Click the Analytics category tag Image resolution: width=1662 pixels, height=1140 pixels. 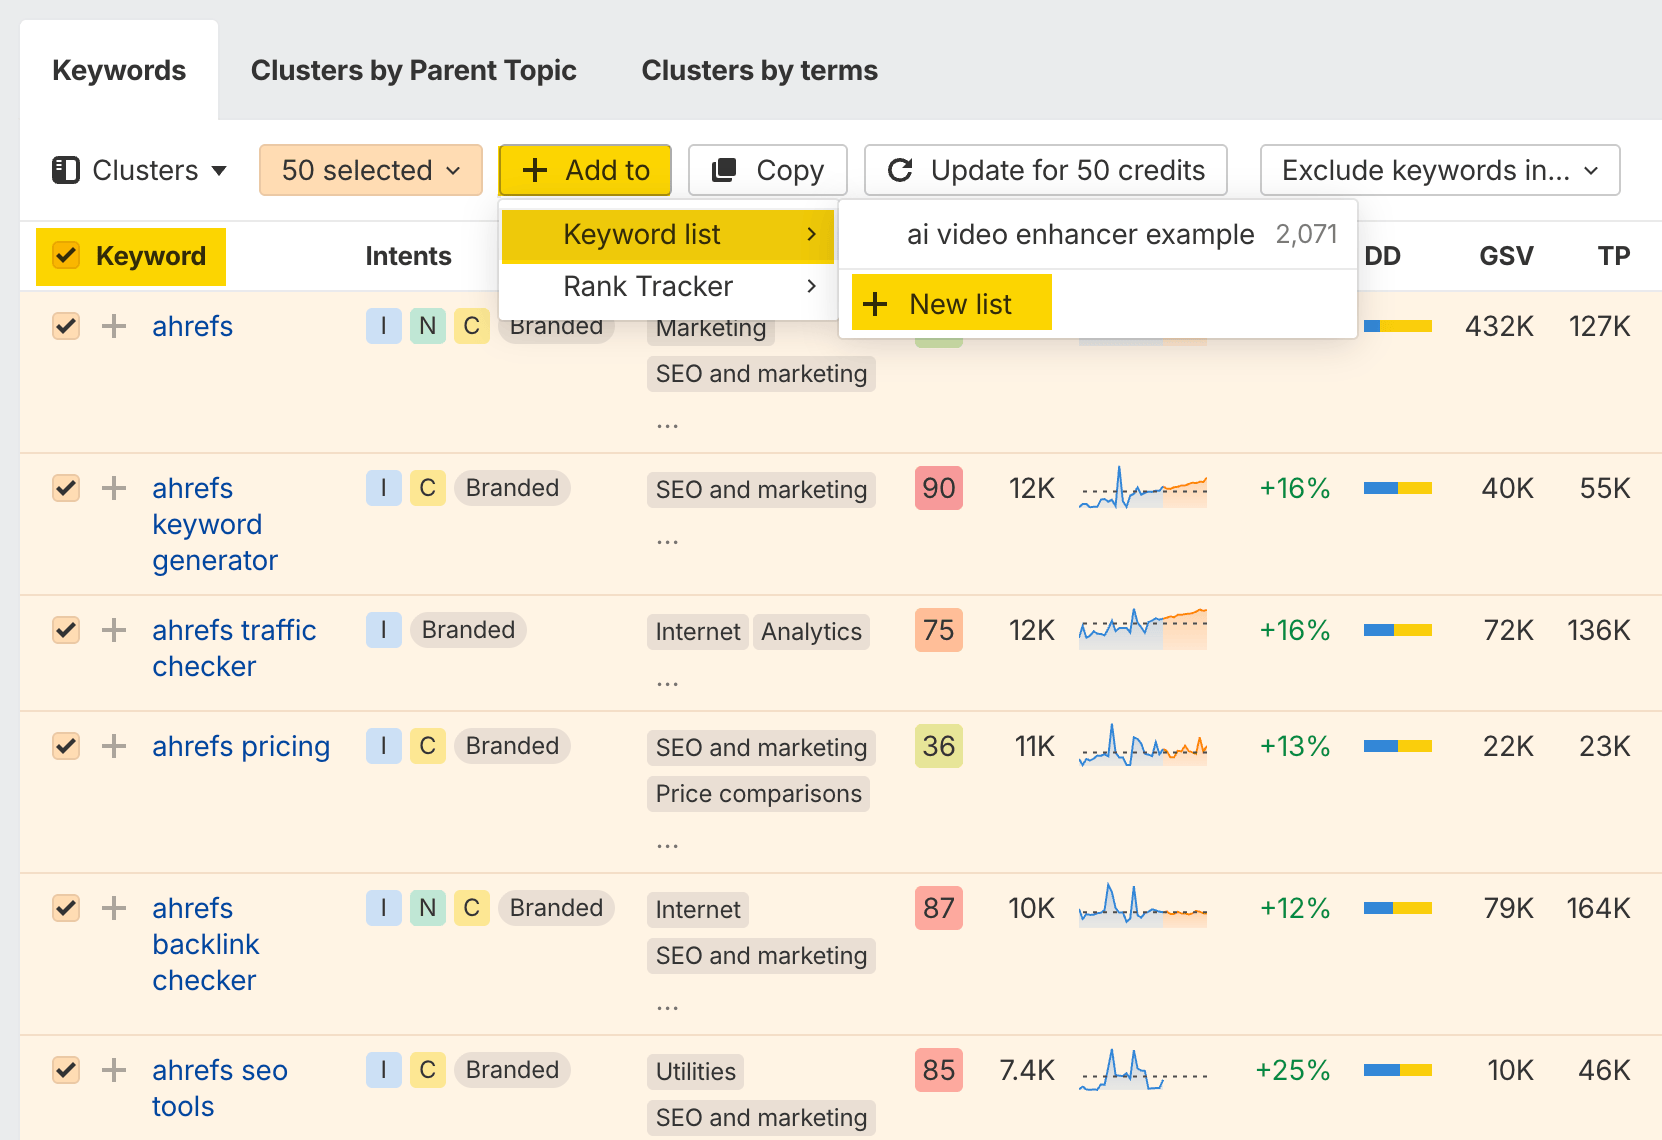click(x=811, y=632)
